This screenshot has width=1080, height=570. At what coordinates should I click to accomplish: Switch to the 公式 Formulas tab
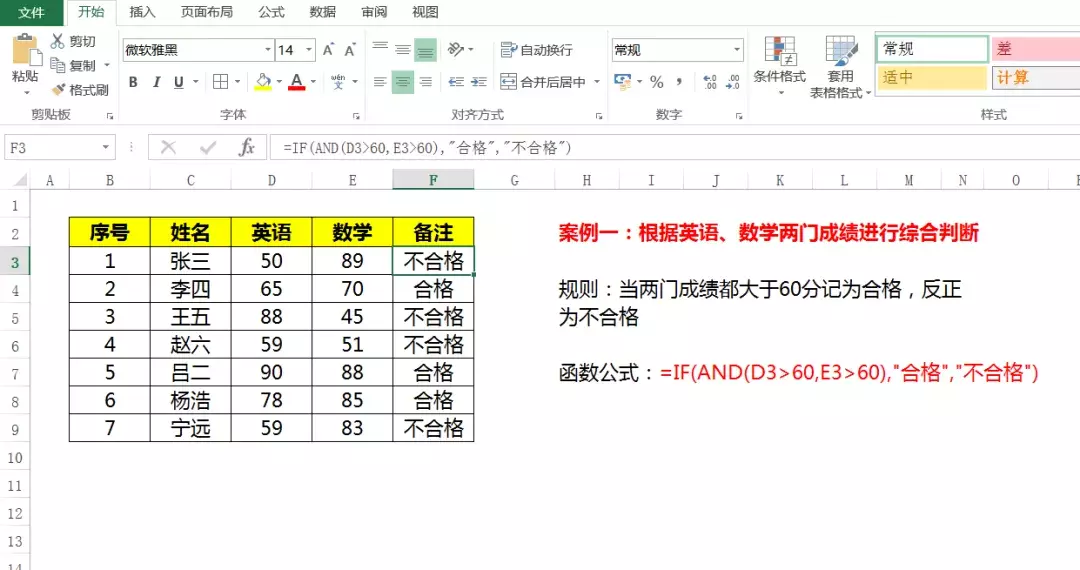(x=271, y=12)
